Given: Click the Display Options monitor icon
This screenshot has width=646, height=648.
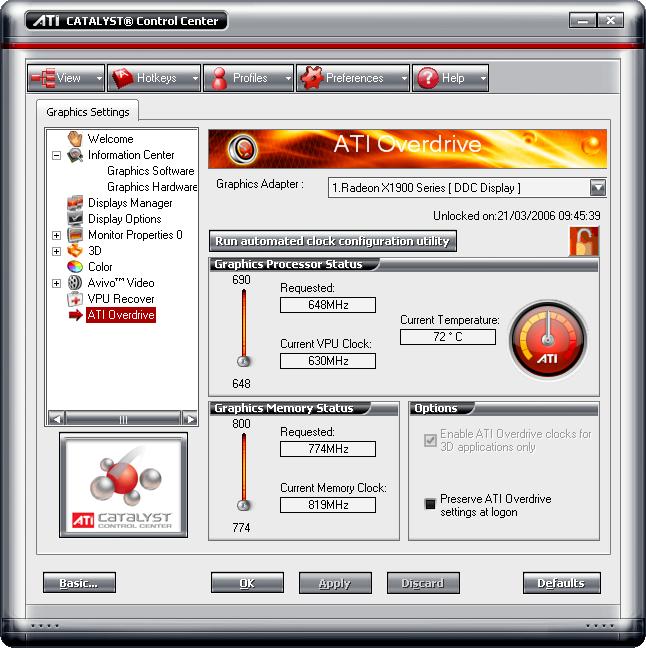Looking at the screenshot, I should pos(75,219).
